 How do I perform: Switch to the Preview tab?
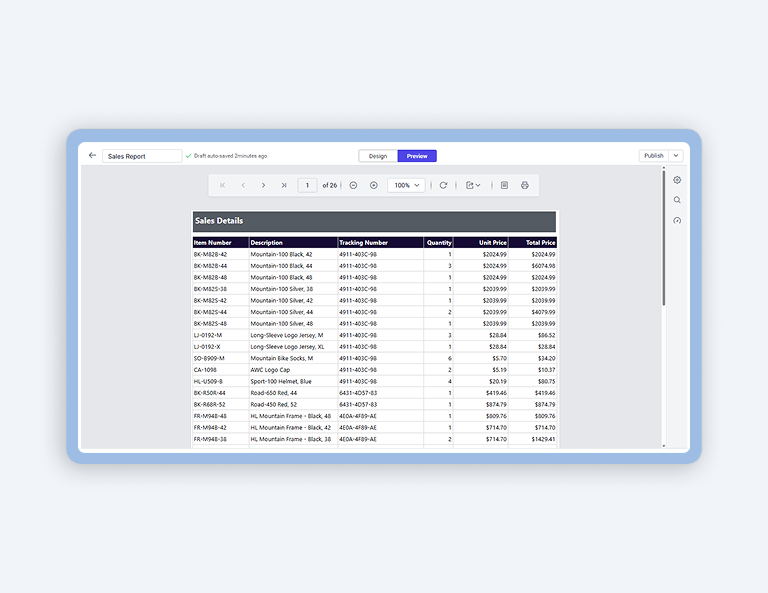tap(417, 156)
